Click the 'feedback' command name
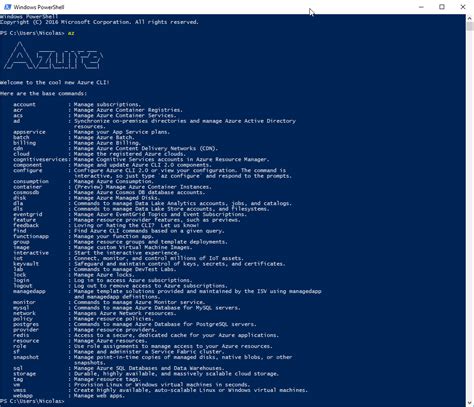The height and width of the screenshot is (407, 474). (26, 225)
